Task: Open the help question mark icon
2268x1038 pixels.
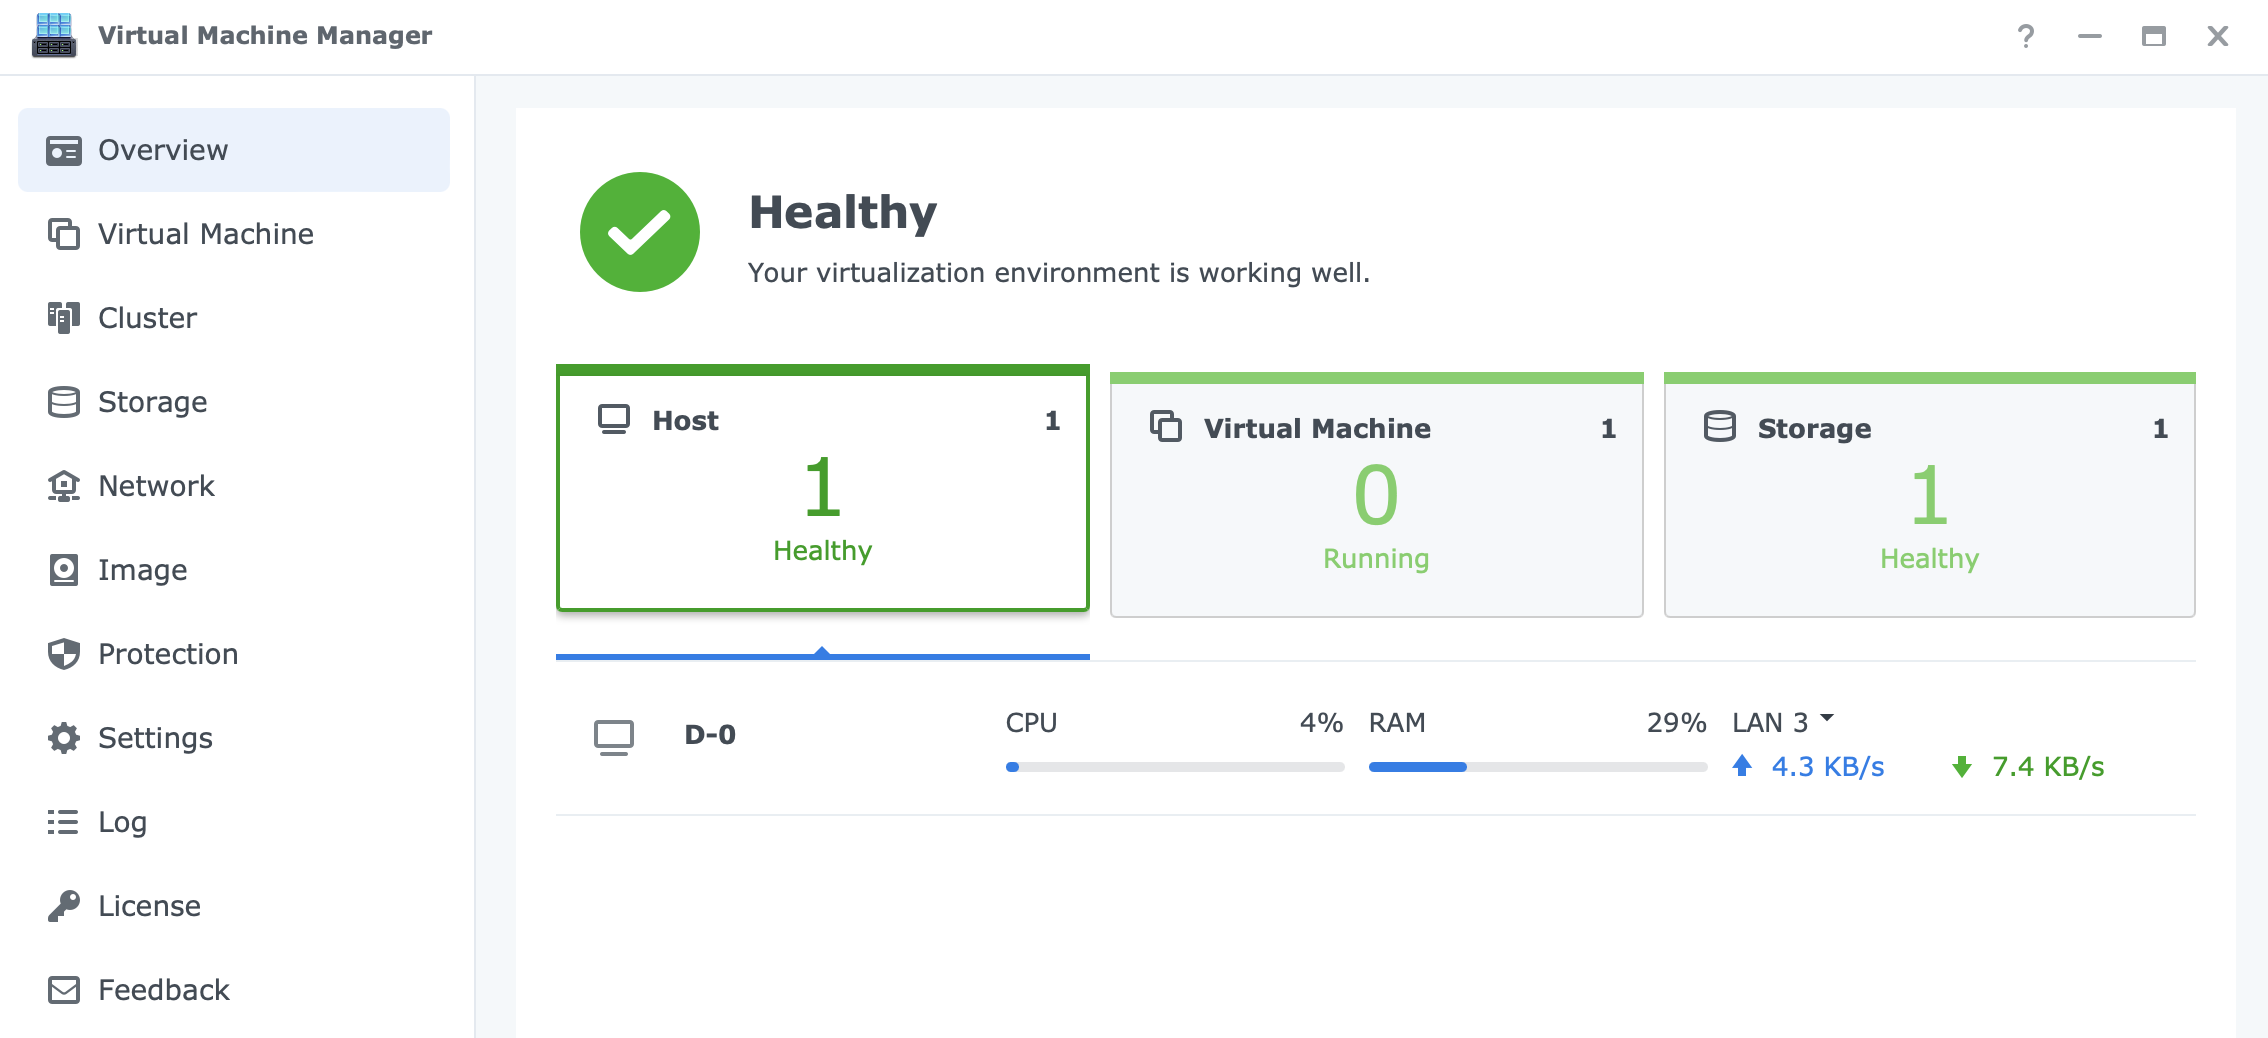Action: tap(2025, 37)
